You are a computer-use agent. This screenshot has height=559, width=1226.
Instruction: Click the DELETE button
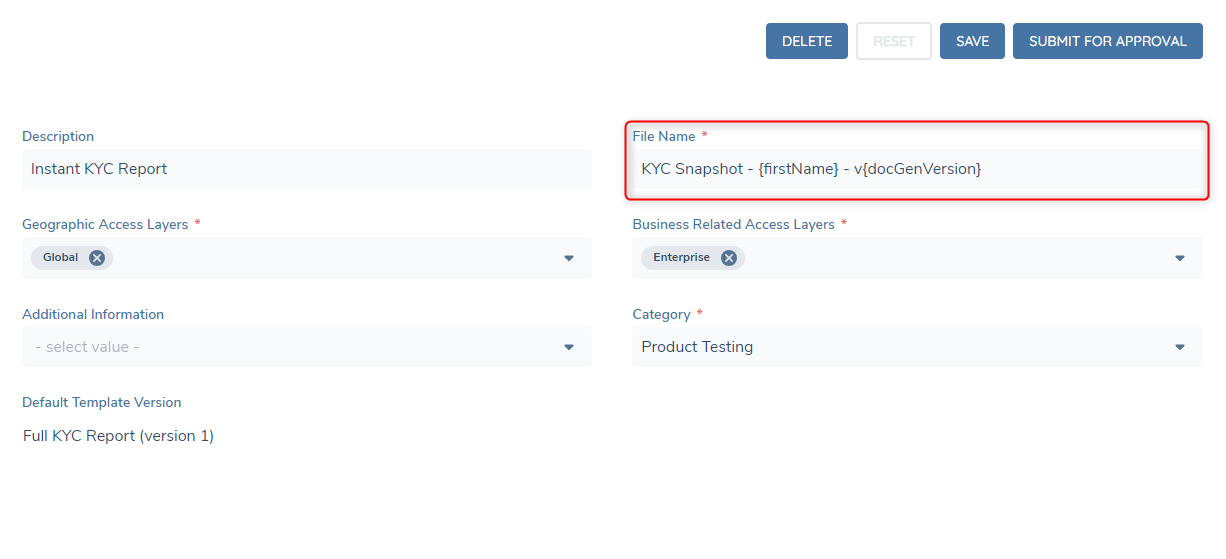pyautogui.click(x=806, y=41)
